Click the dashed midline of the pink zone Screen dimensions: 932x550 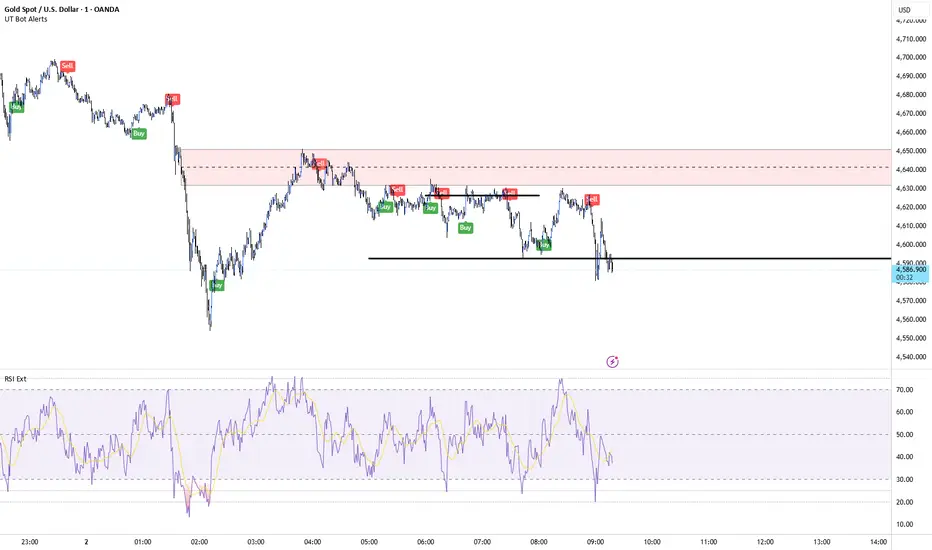click(536, 168)
